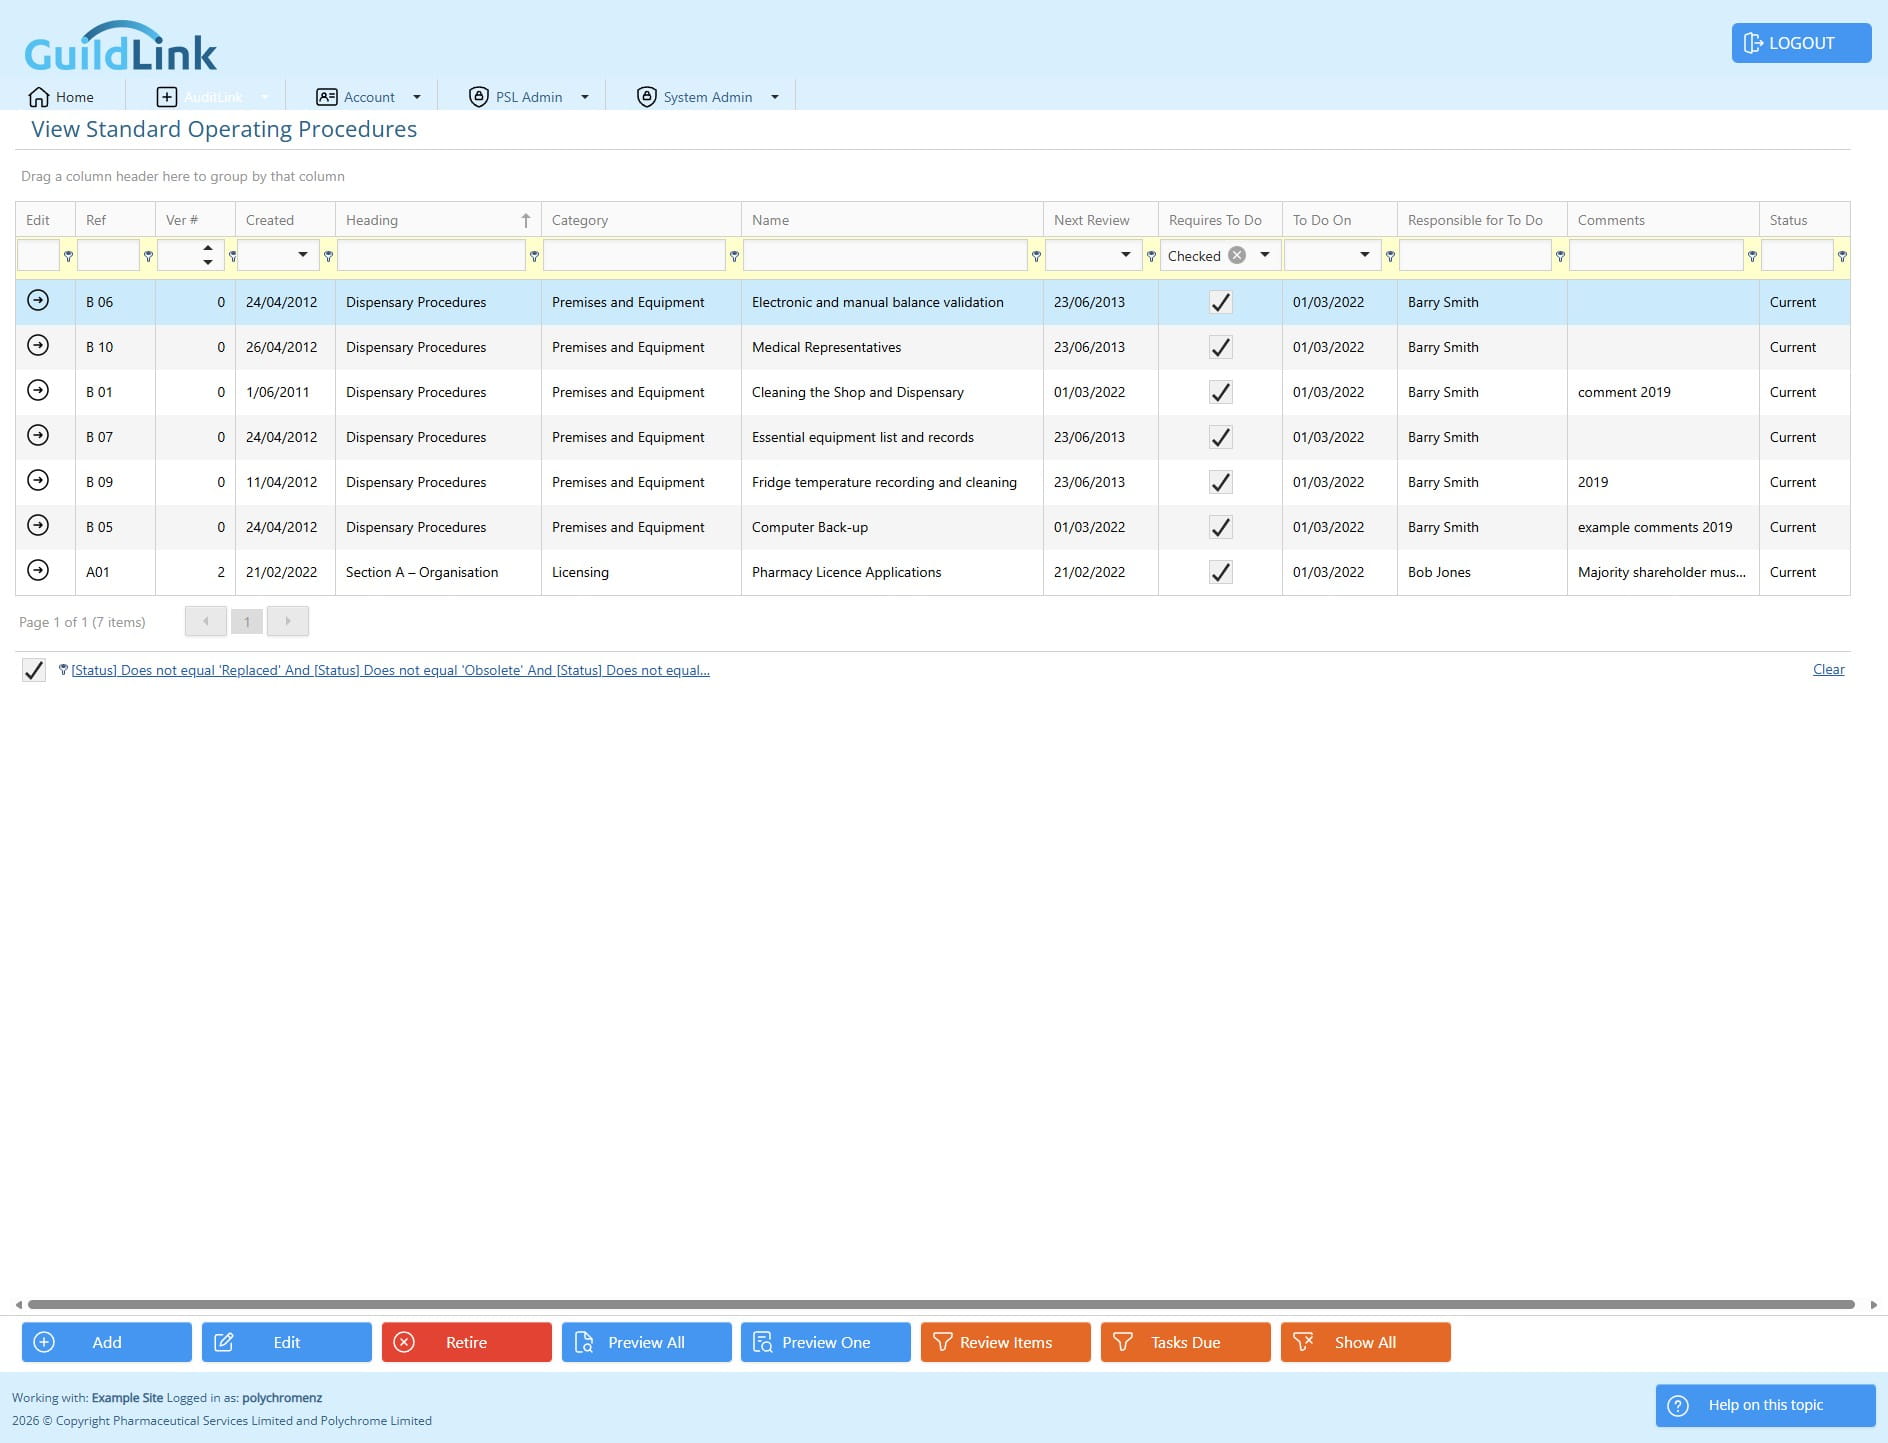This screenshot has height=1443, width=1888.
Task: Click the filter icon beside Comments filter box
Action: [1752, 256]
